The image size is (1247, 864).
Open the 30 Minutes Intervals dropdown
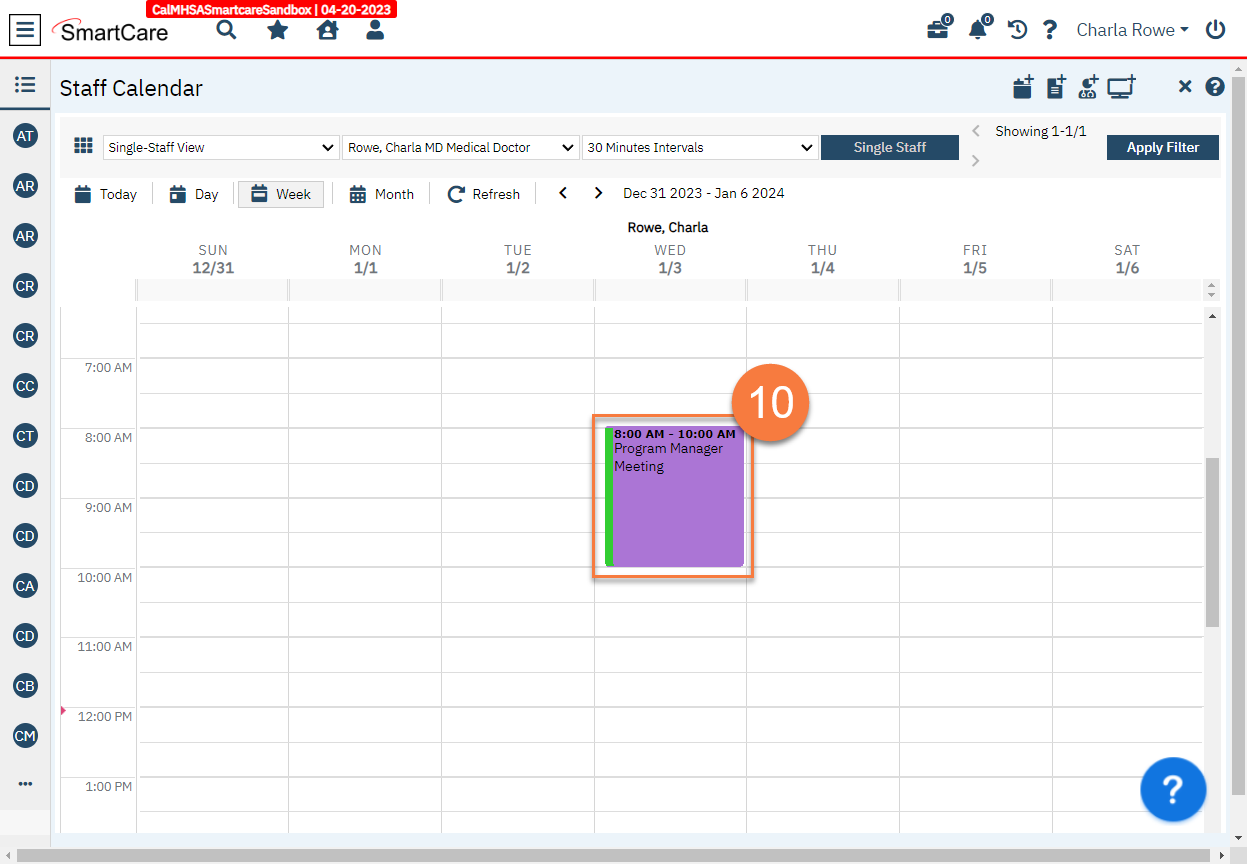[699, 146]
